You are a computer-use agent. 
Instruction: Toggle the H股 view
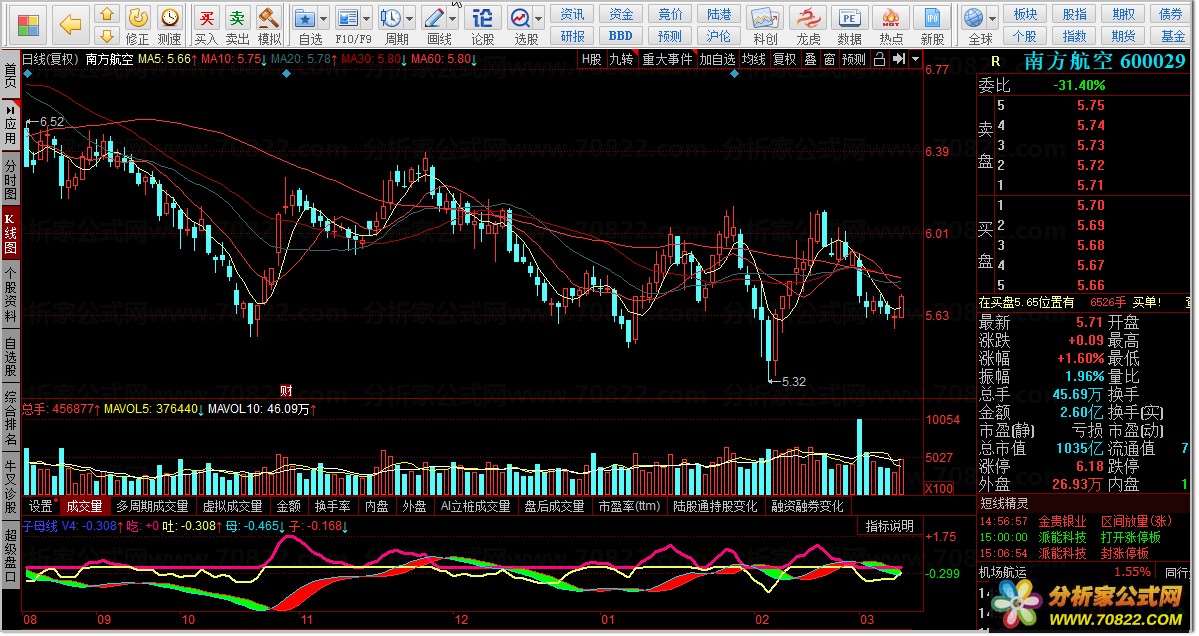[x=591, y=59]
